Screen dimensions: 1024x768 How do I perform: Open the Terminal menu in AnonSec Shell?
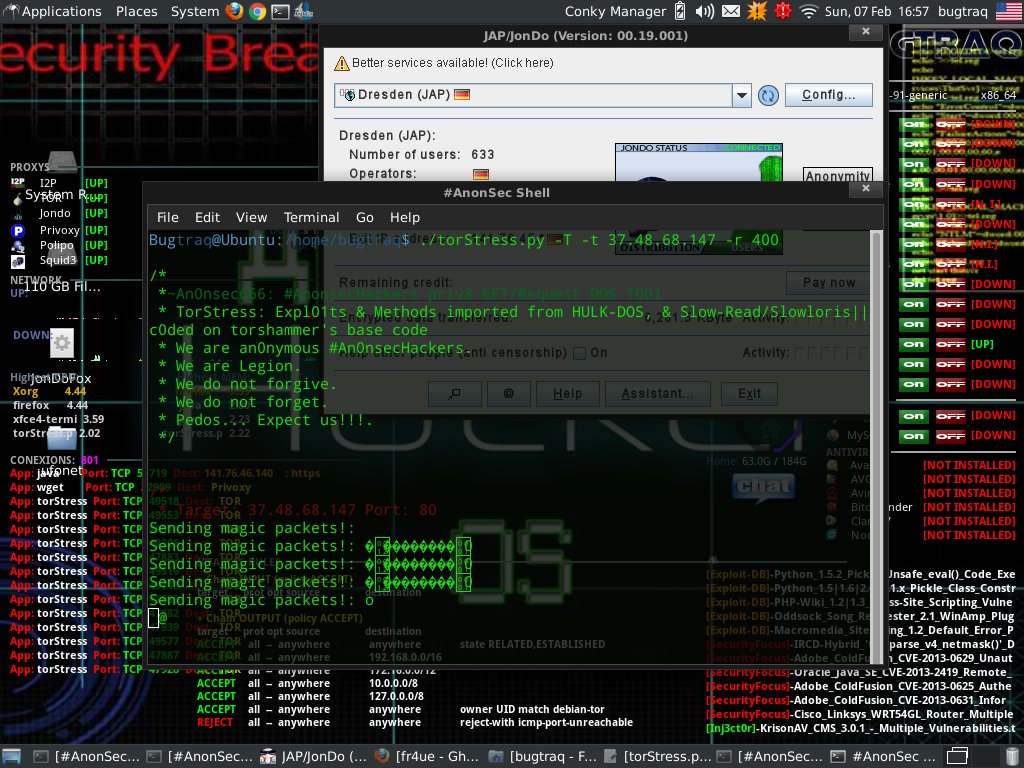[x=311, y=217]
